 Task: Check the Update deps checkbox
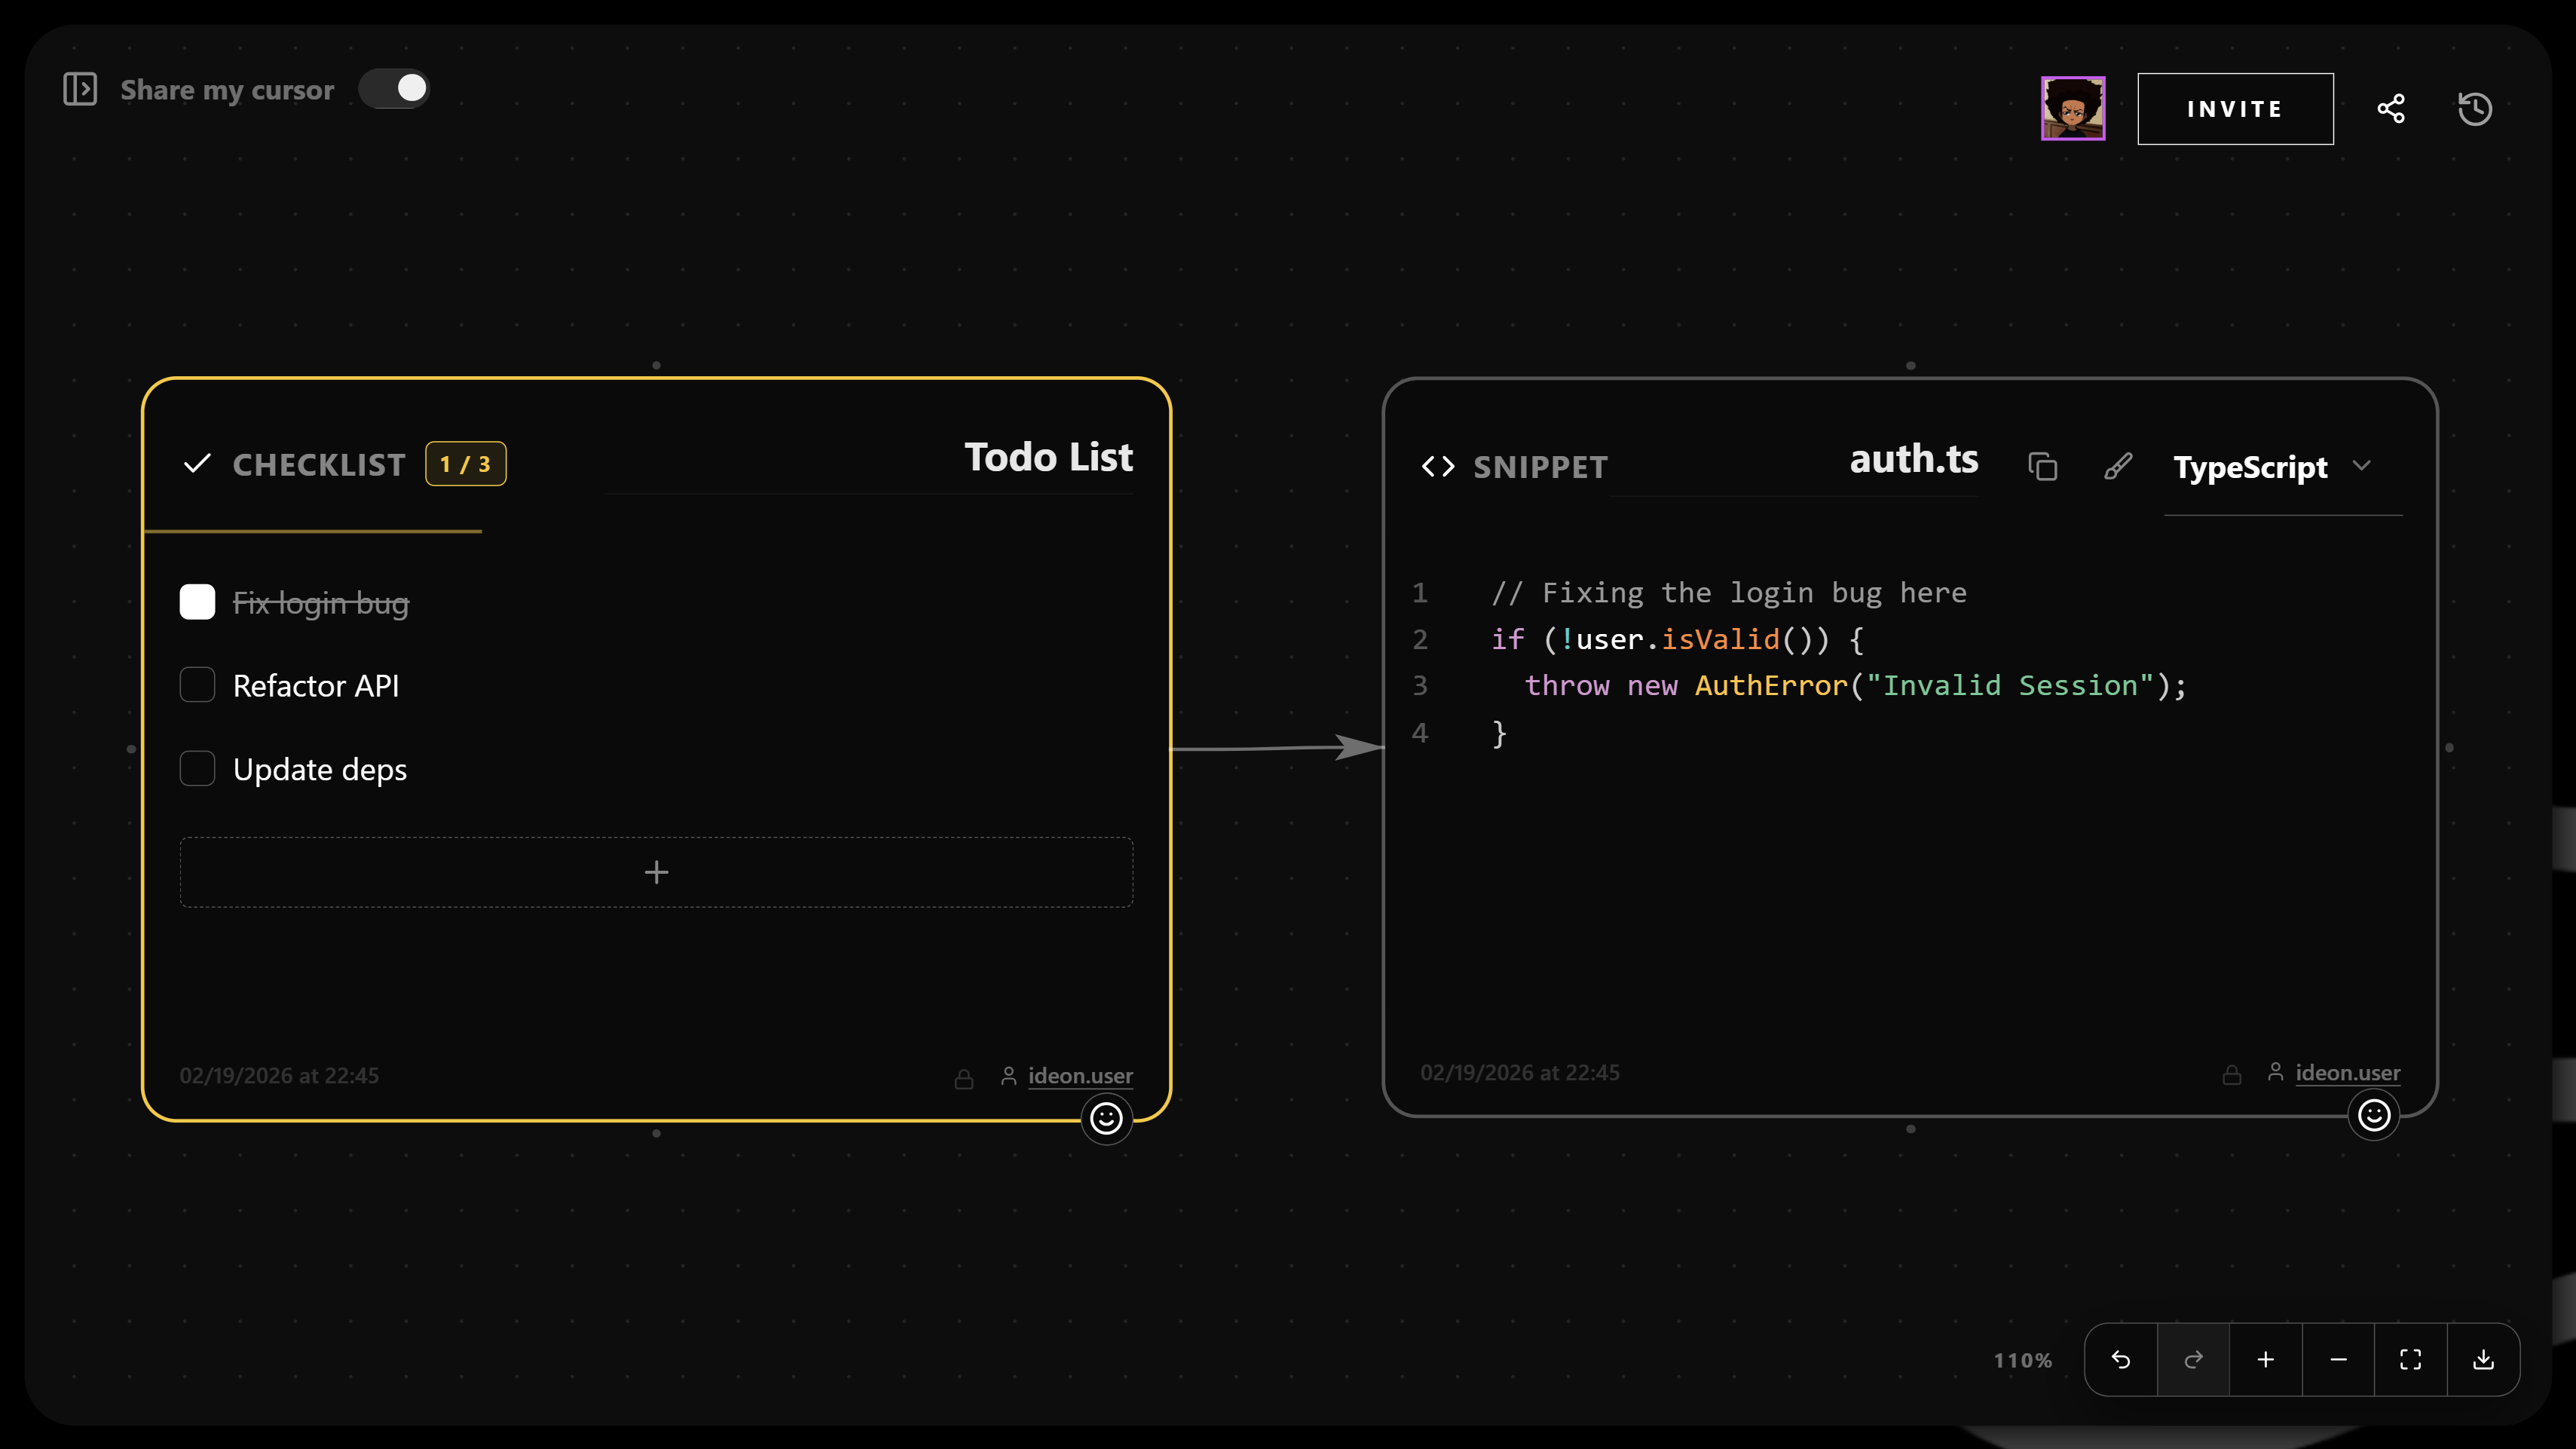[197, 768]
